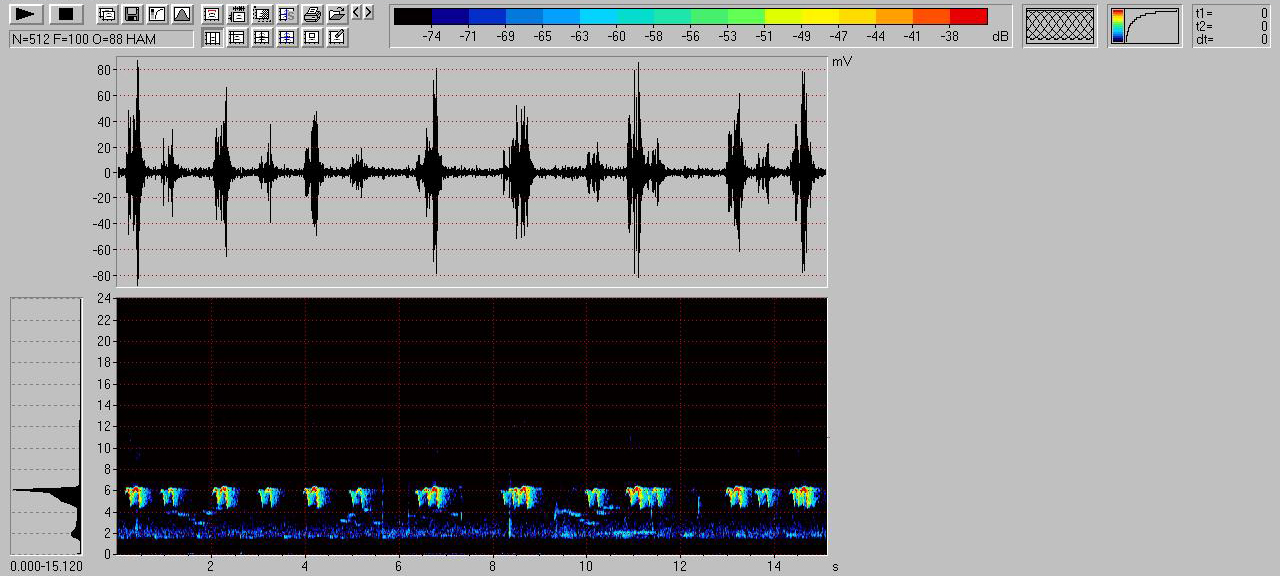Click the right arrow scroll button
This screenshot has height=576, width=1280.
click(x=368, y=12)
